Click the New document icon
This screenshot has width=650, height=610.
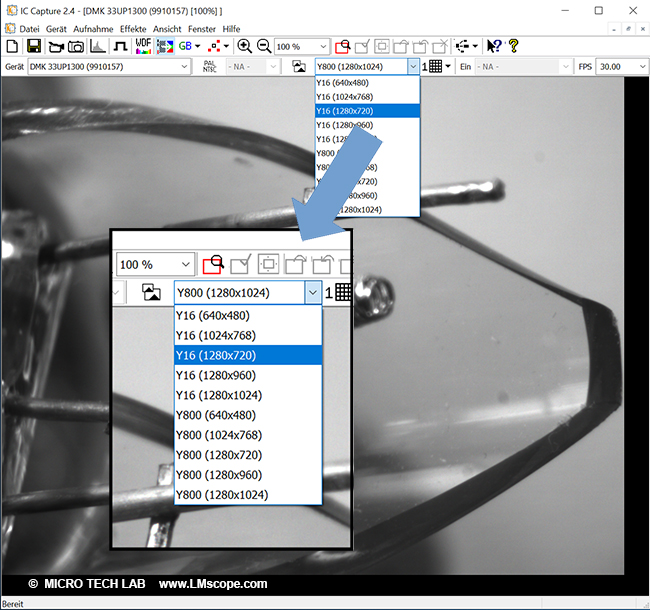[12, 47]
